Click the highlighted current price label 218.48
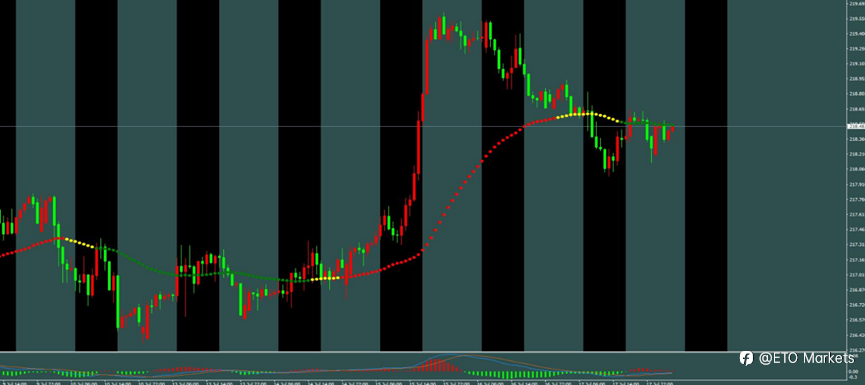865x385 pixels. click(856, 126)
